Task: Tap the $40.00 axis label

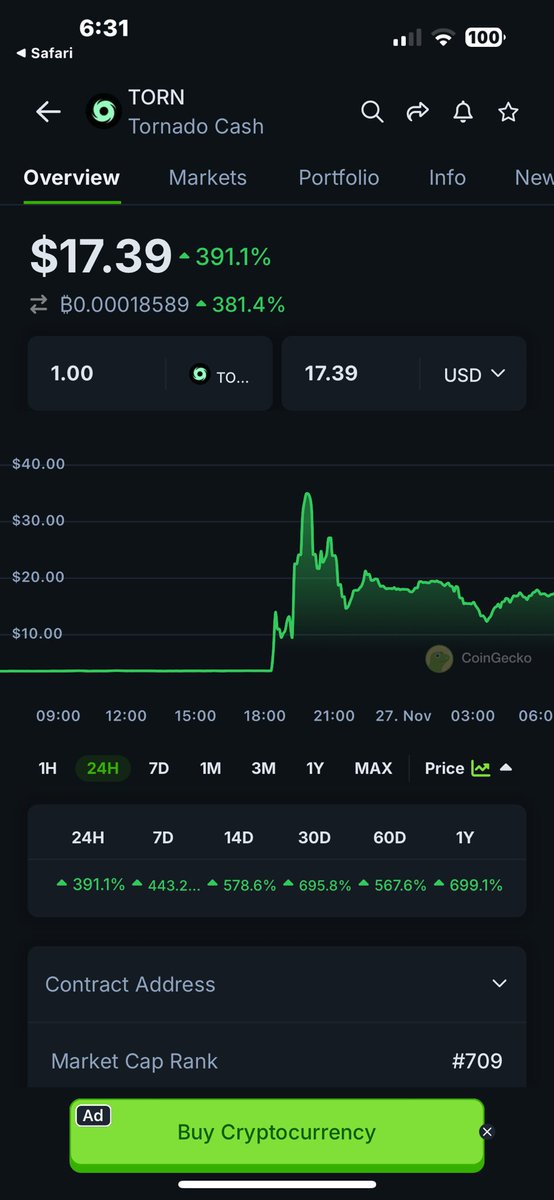Action: tap(38, 464)
